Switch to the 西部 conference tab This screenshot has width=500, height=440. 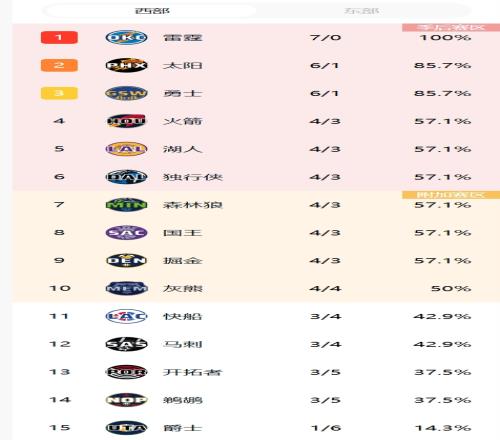point(150,11)
